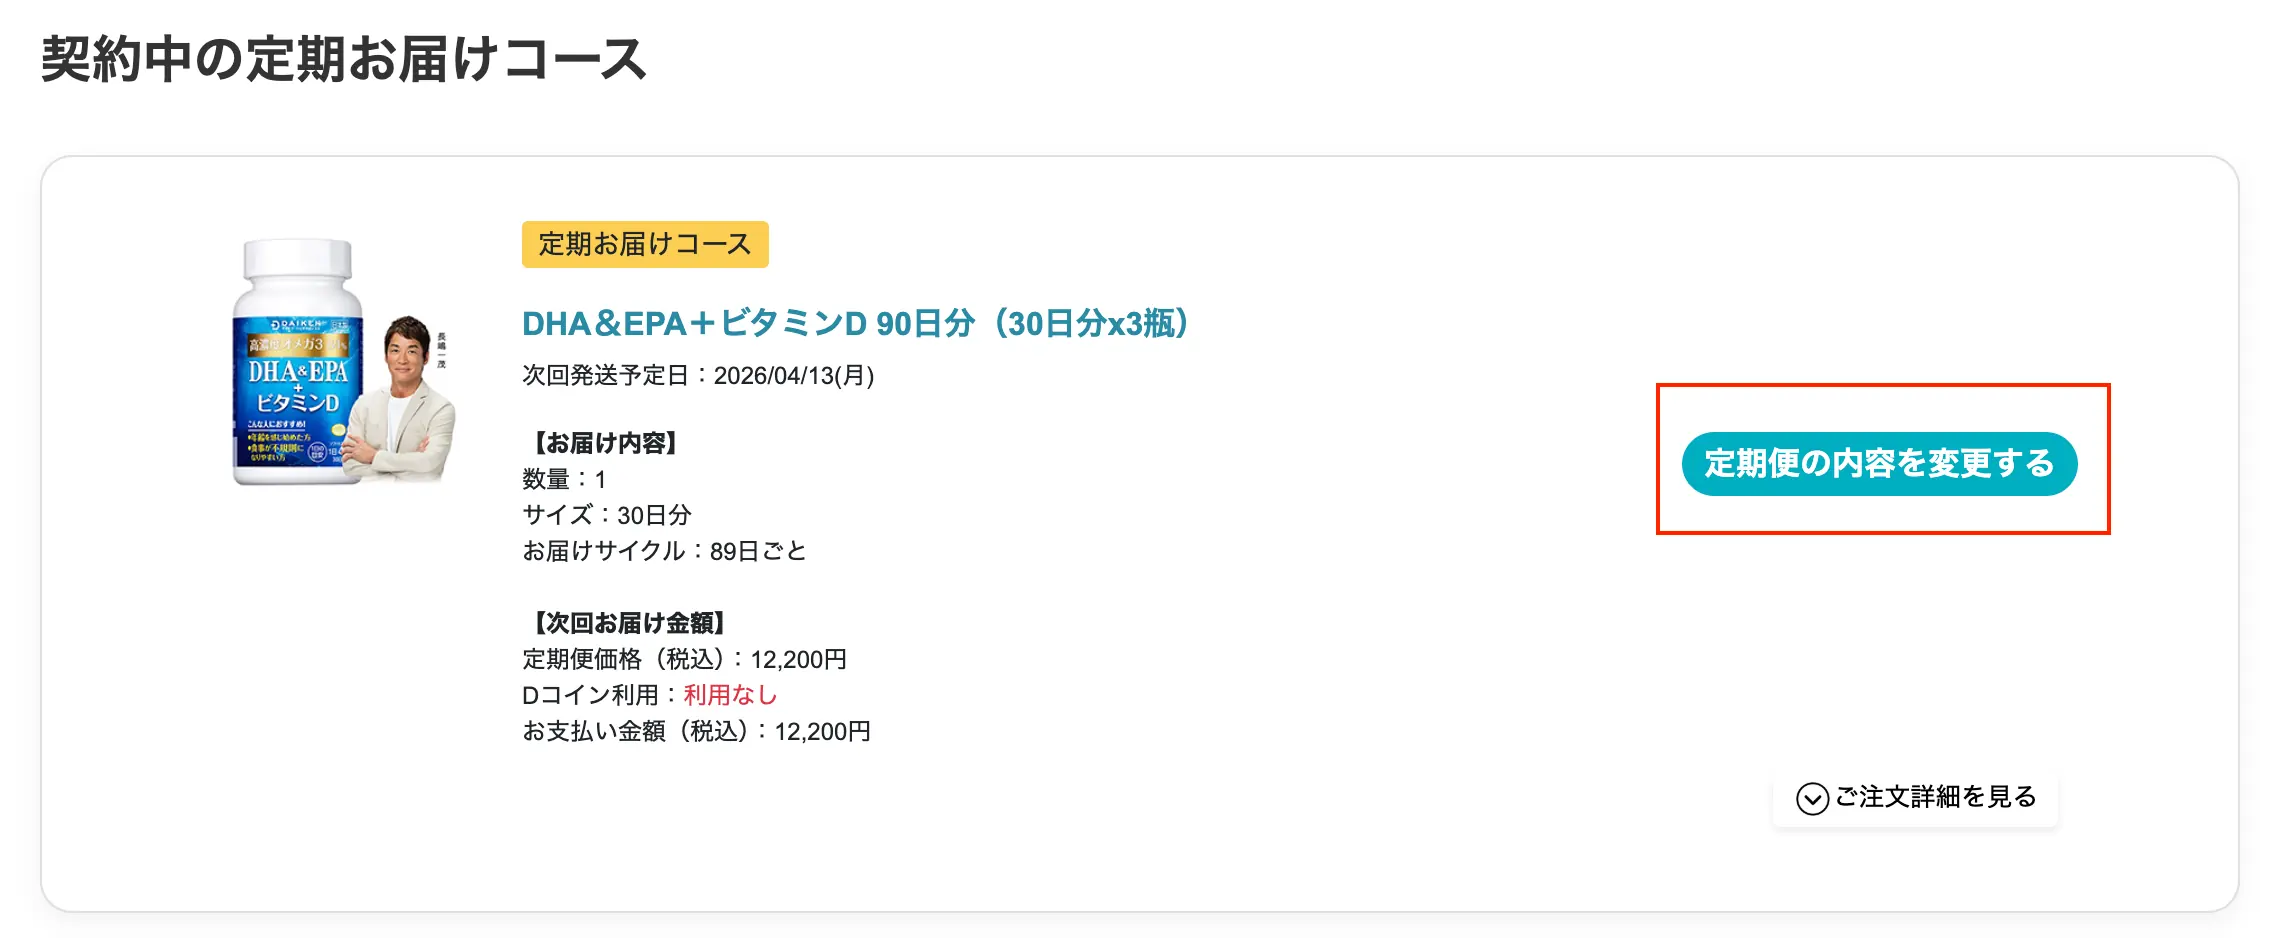The height and width of the screenshot is (938, 2272).
Task: Expand ご注文詳細を見る order details
Action: (x=1935, y=797)
